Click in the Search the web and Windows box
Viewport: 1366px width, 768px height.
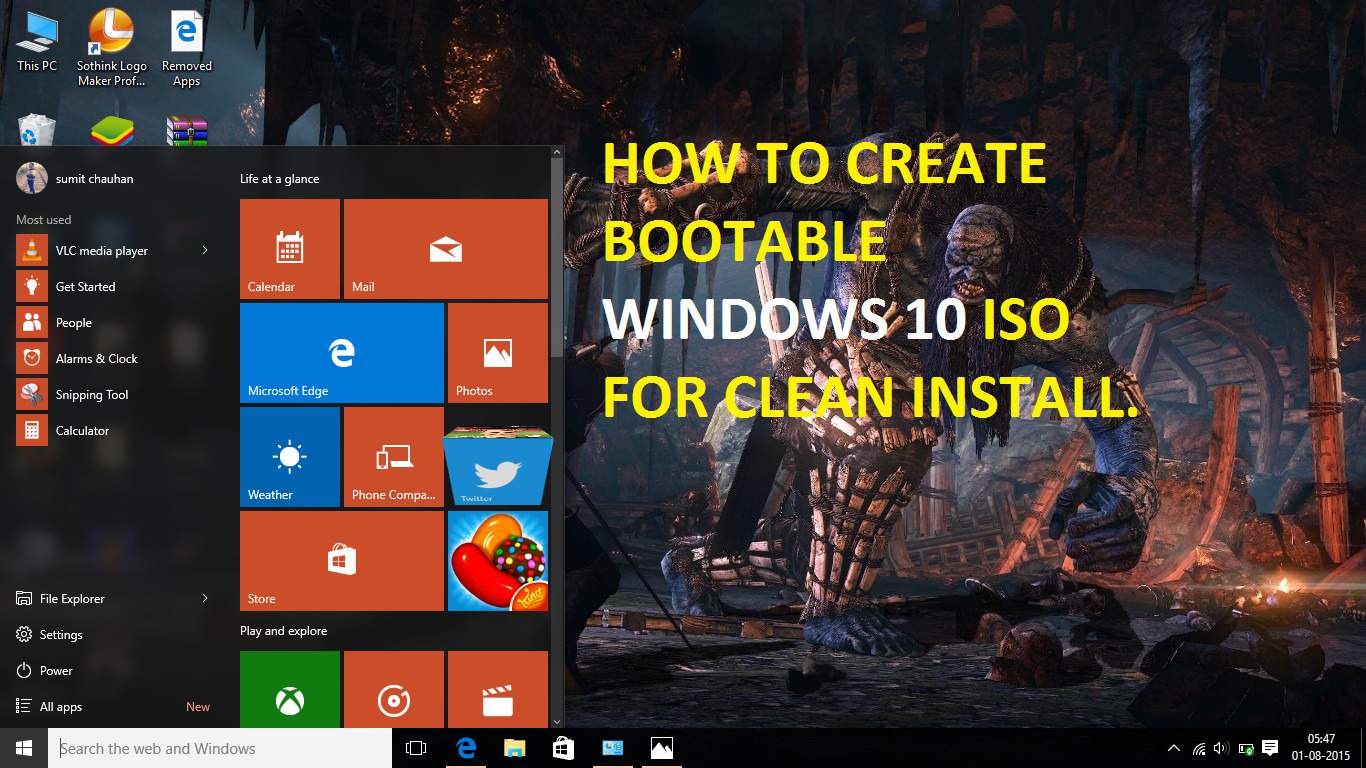pyautogui.click(x=220, y=748)
